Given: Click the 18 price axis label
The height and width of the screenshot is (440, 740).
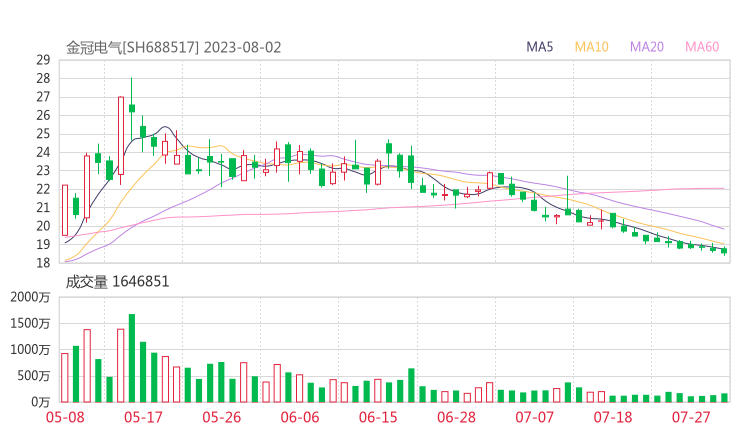Looking at the screenshot, I should [x=43, y=262].
